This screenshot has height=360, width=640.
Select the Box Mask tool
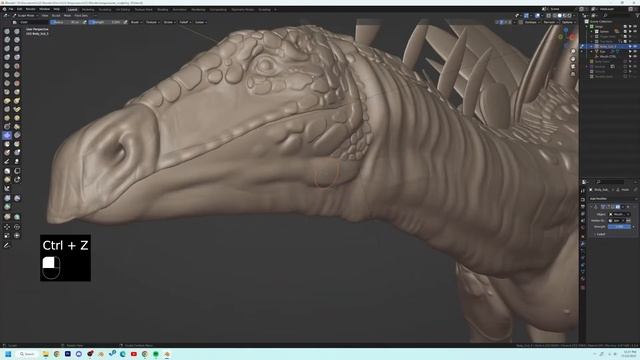(7, 171)
